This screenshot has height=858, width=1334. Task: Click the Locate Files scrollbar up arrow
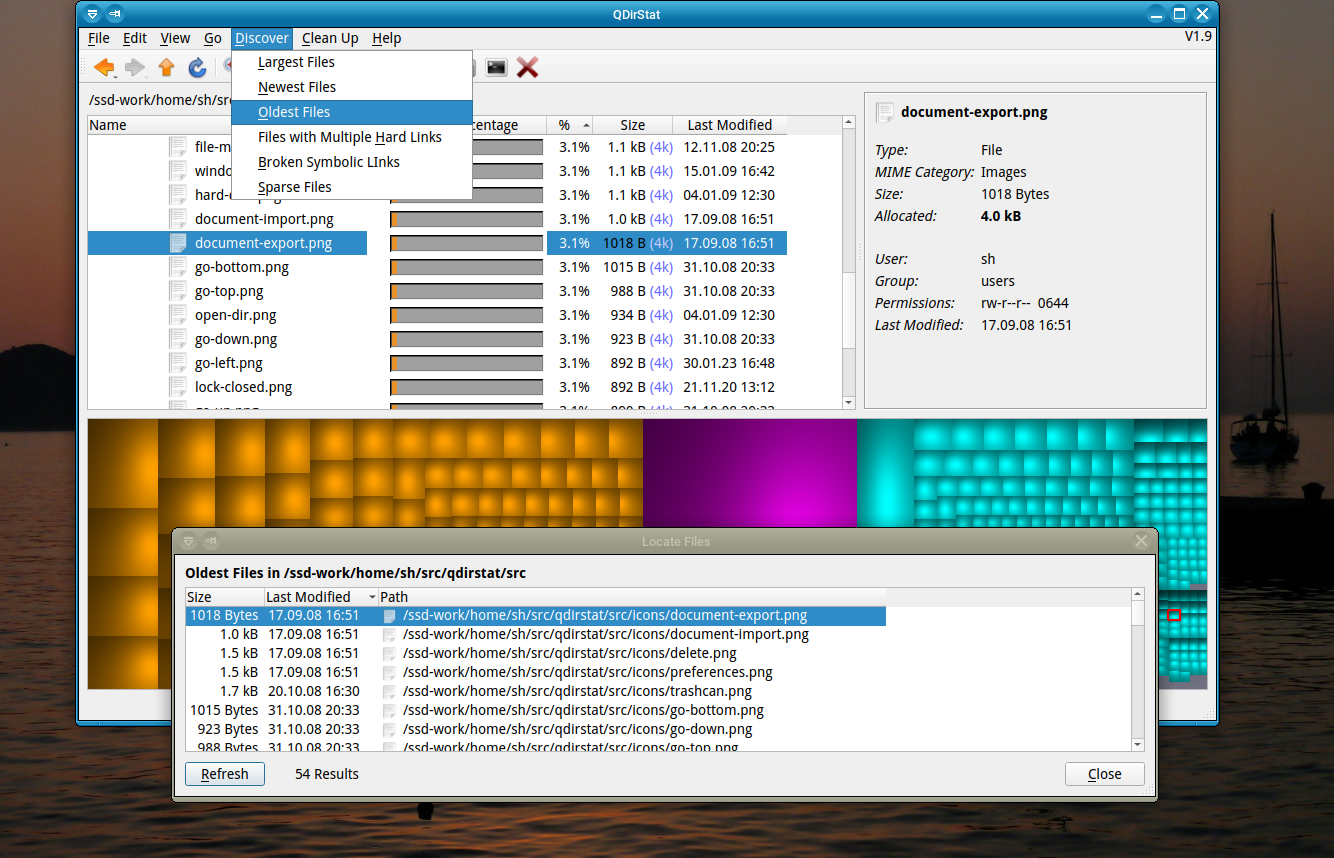1138,594
